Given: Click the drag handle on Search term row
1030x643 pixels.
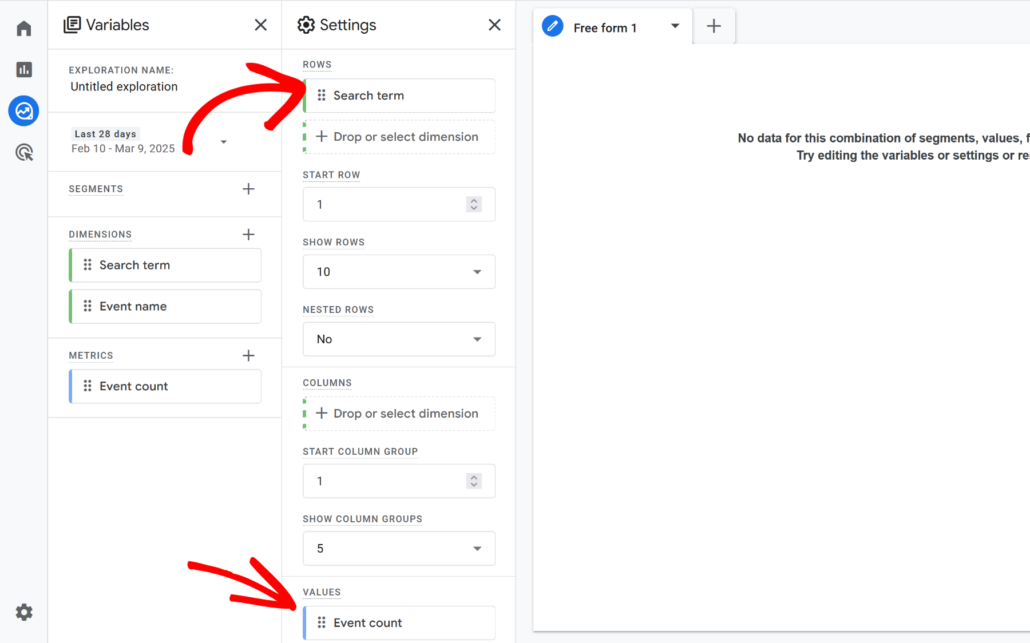Looking at the screenshot, I should (x=322, y=95).
